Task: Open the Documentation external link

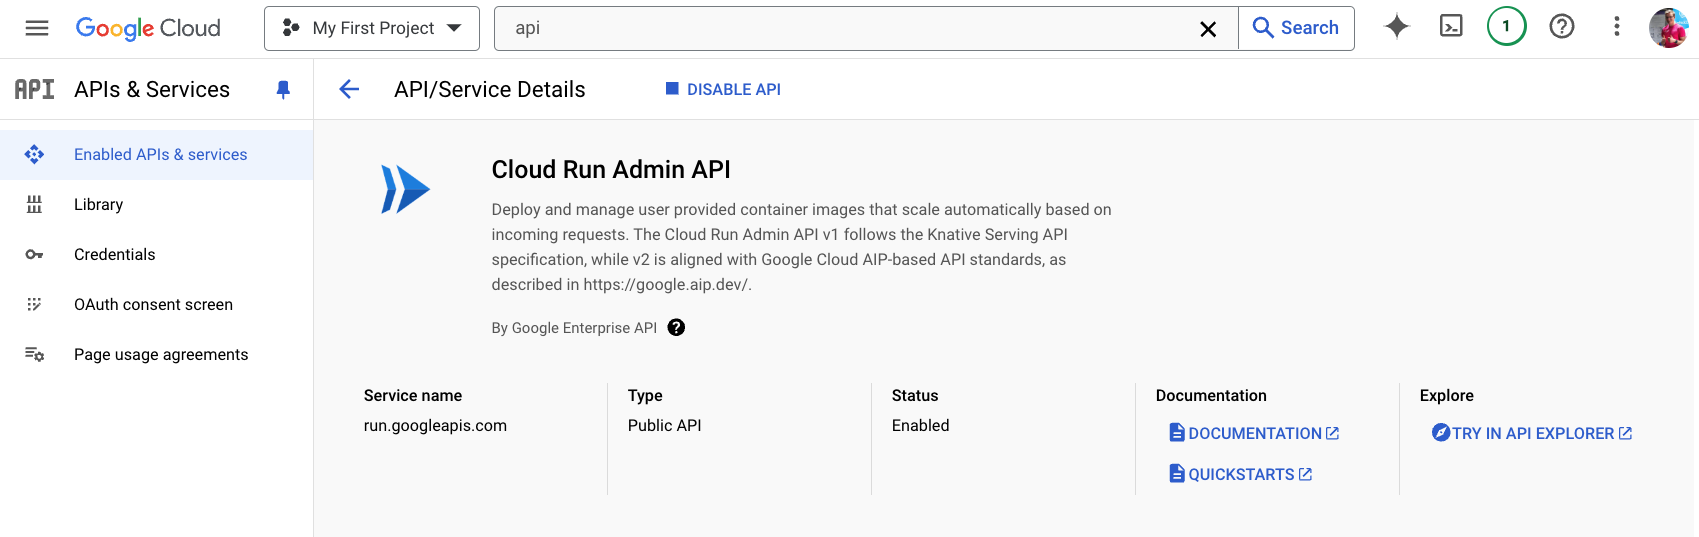Action: coord(1254,433)
